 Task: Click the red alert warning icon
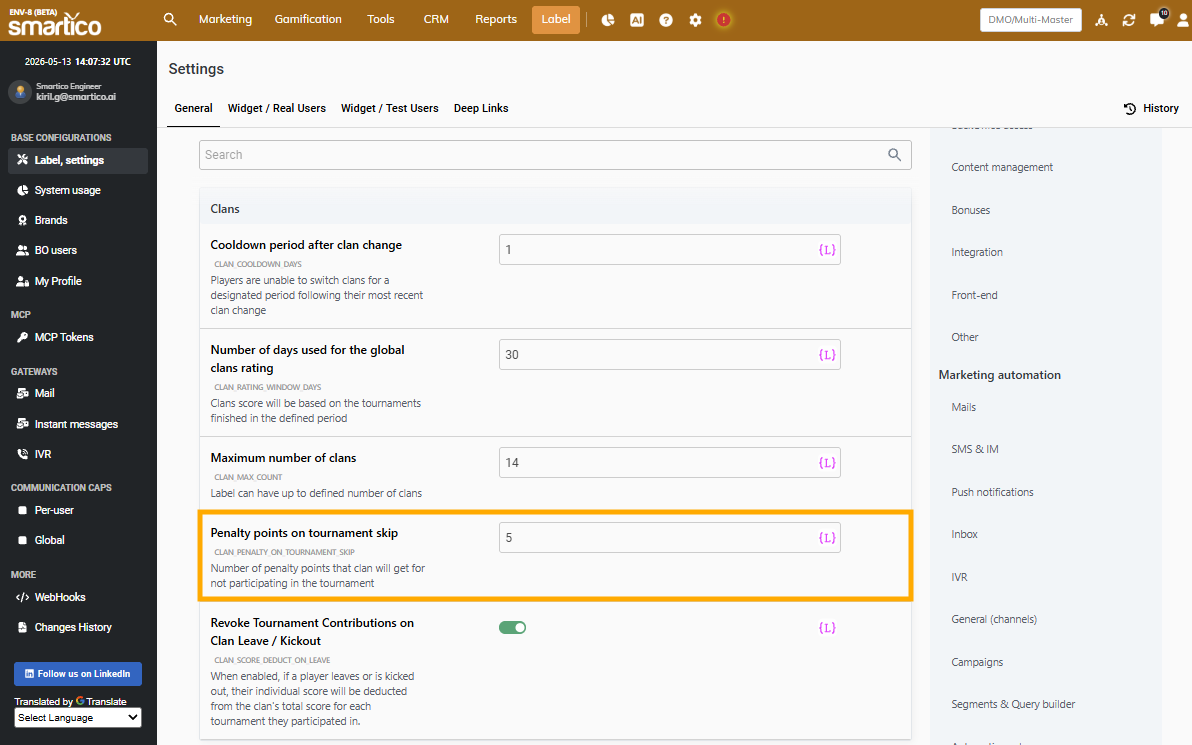(x=724, y=20)
